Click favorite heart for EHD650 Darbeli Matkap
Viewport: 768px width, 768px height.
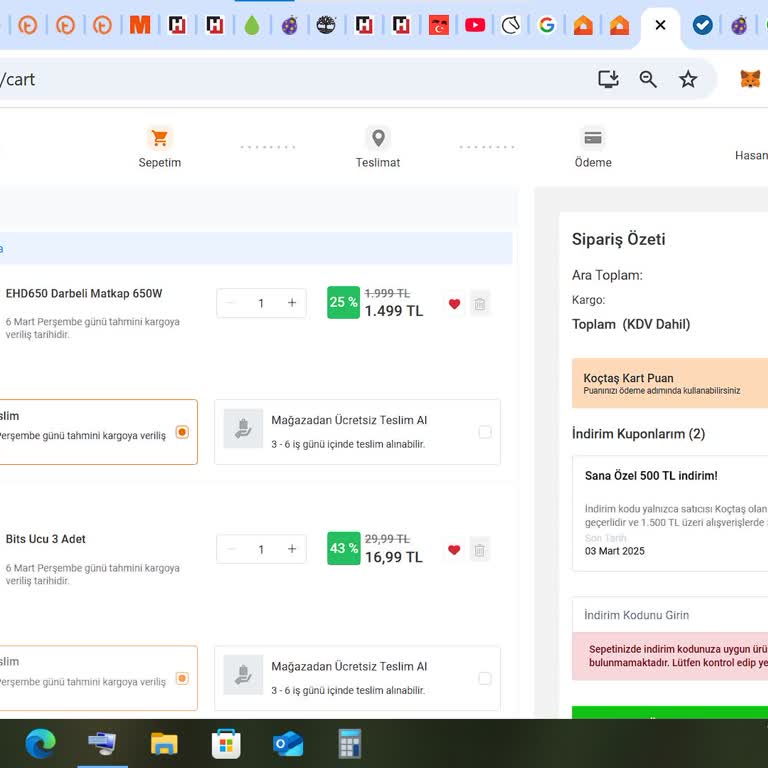pyautogui.click(x=454, y=304)
